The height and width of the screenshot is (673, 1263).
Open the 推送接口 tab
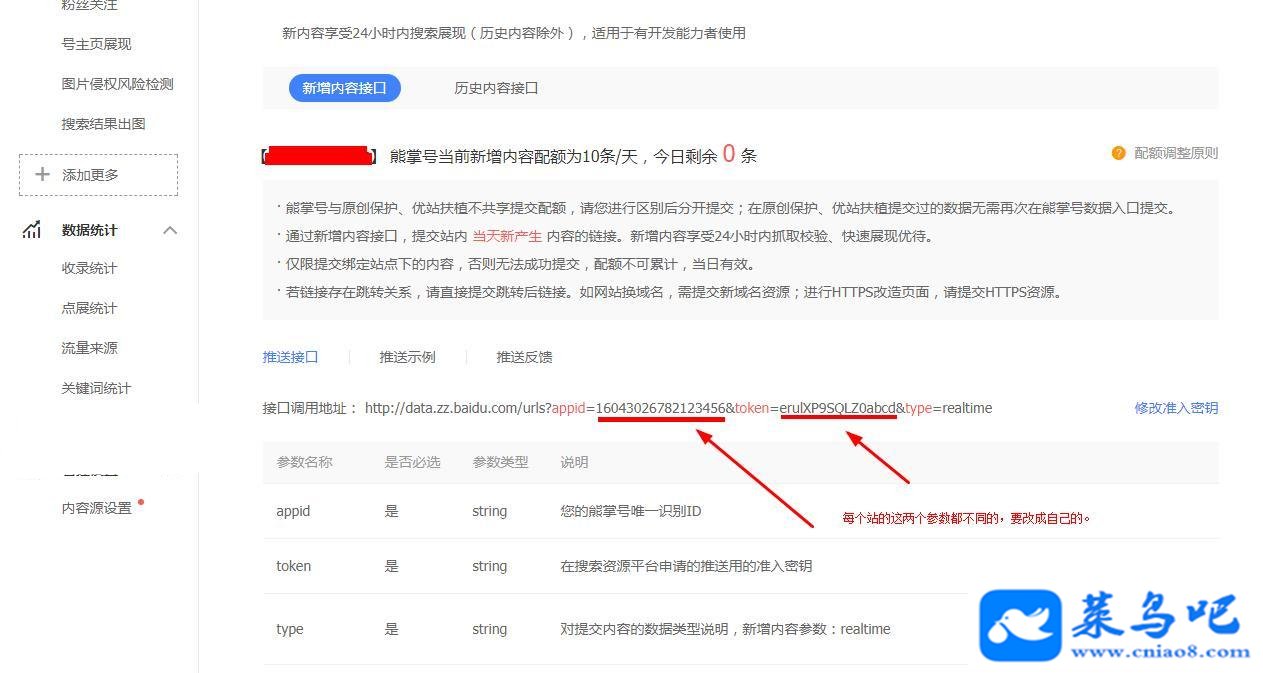click(290, 357)
